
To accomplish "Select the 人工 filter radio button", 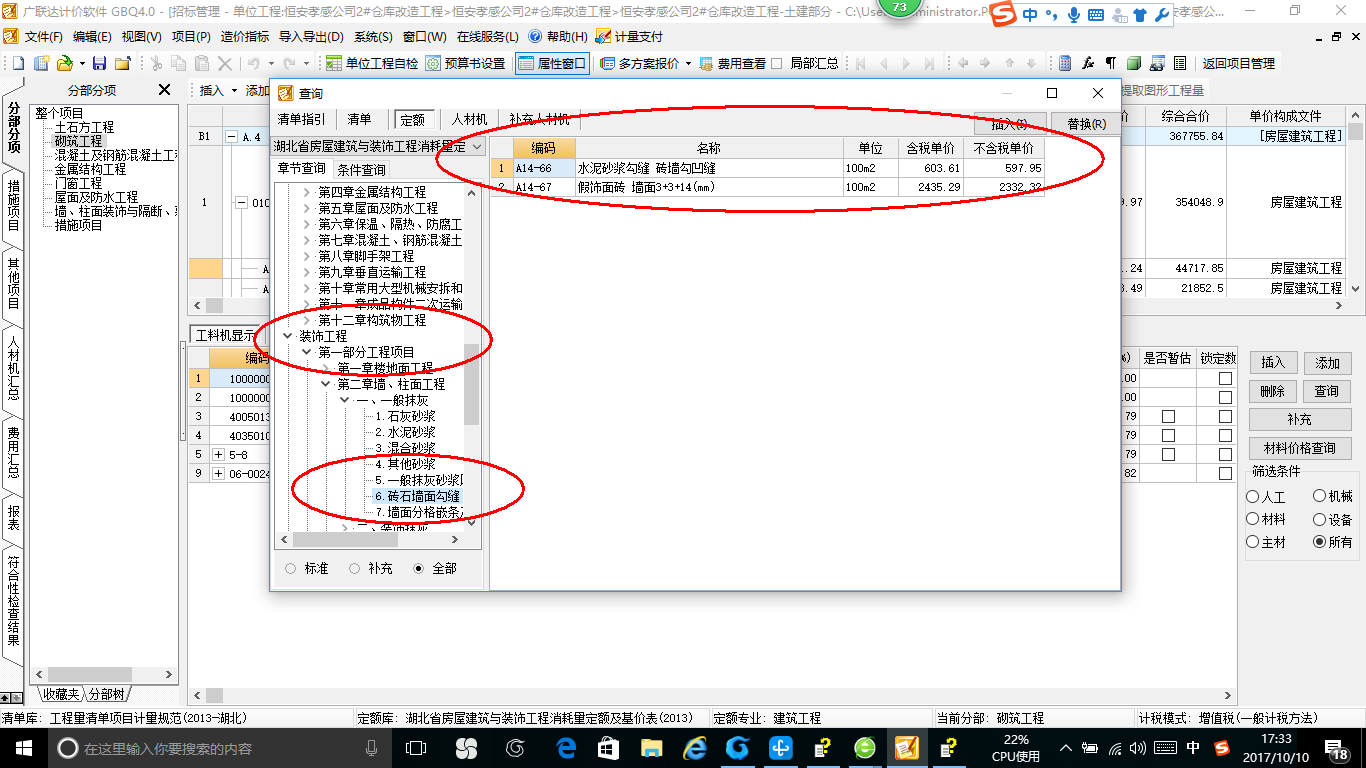I will [1253, 496].
